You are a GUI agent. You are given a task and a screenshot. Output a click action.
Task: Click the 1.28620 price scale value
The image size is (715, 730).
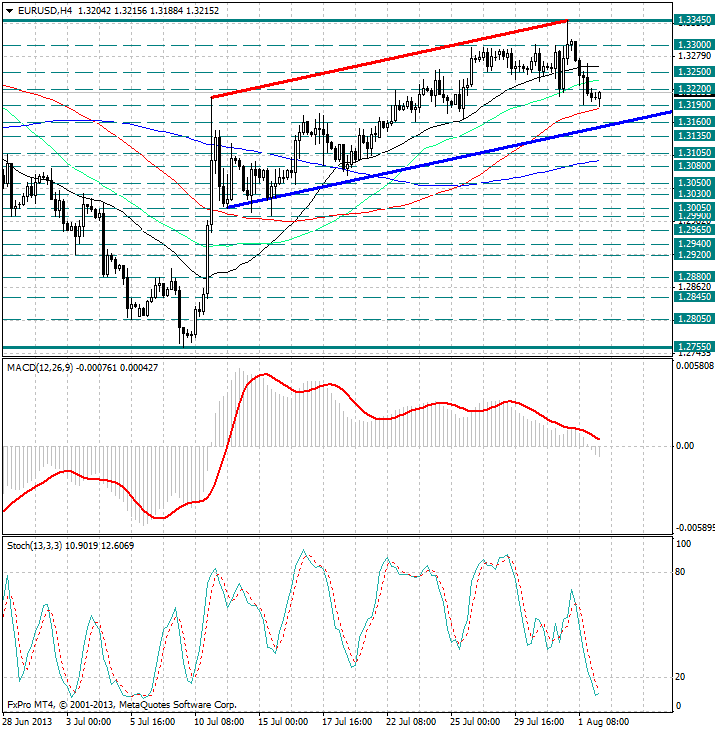click(695, 287)
